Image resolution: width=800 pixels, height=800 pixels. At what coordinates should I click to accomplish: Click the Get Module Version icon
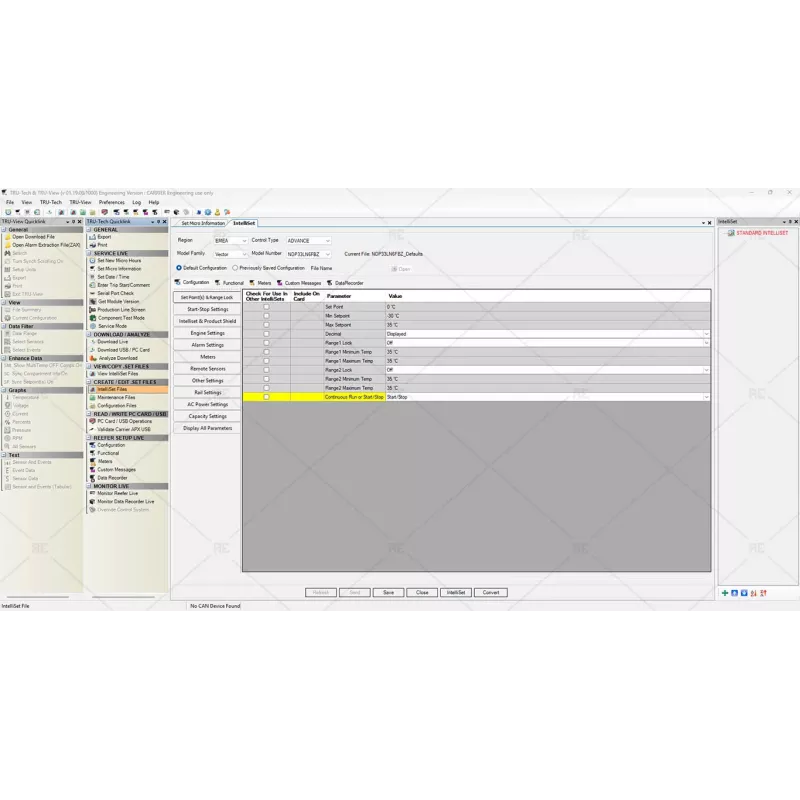pyautogui.click(x=92, y=301)
